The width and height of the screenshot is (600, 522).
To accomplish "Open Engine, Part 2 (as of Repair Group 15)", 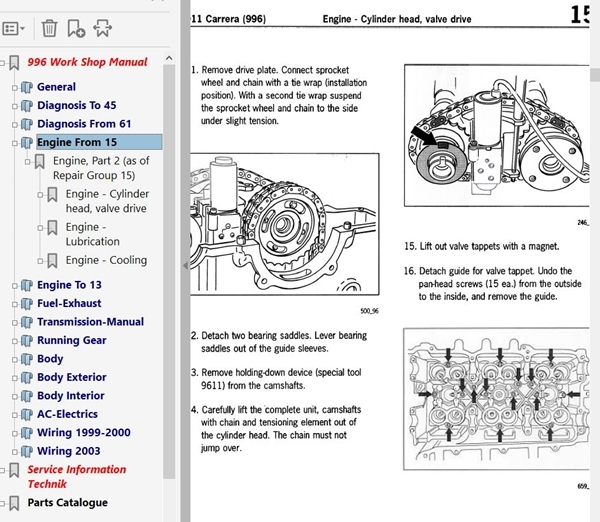I will (101, 168).
